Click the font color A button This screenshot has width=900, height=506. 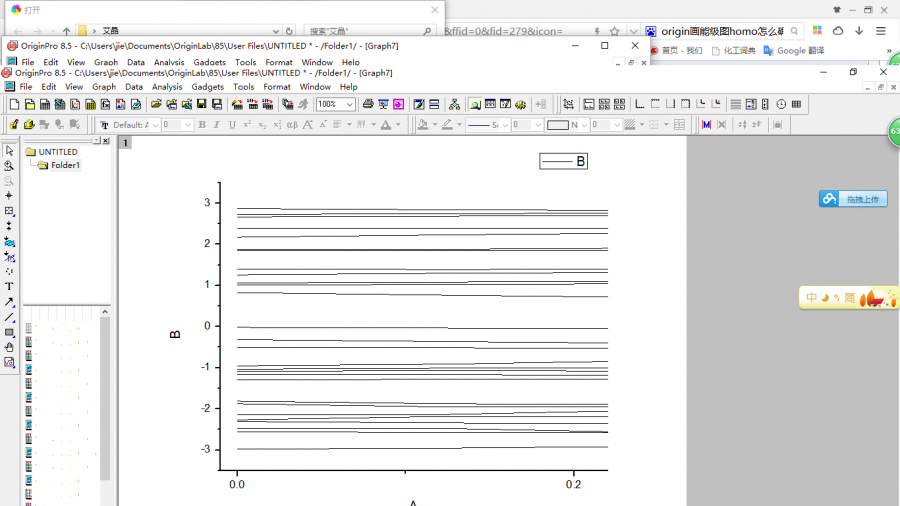tap(387, 125)
